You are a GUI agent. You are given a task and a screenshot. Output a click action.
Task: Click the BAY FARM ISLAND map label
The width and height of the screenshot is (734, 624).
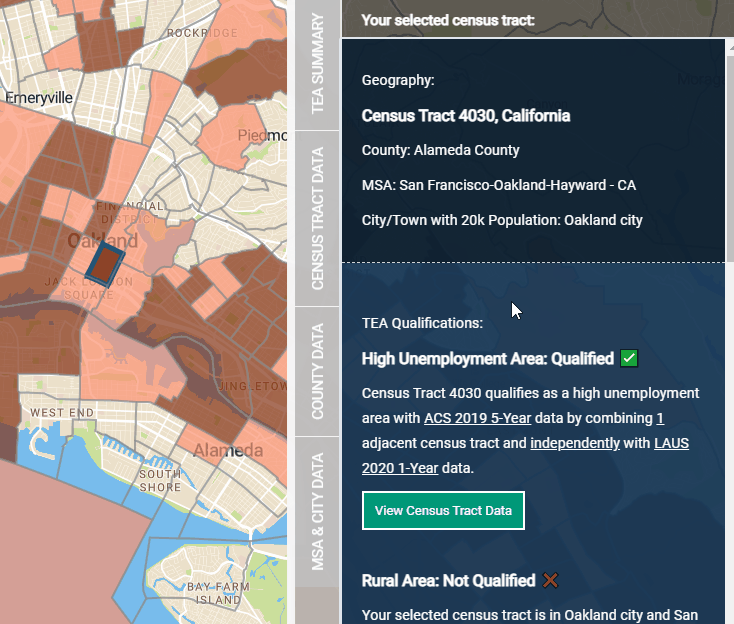pyautogui.click(x=218, y=593)
